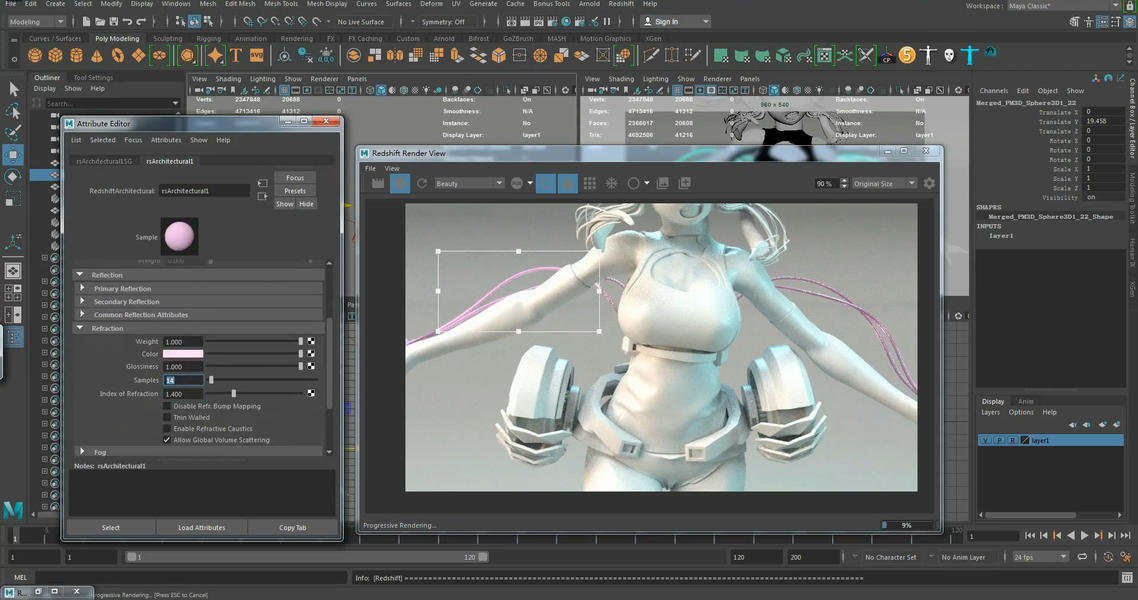Switch to the Sculpting shelf tab

click(x=168, y=38)
